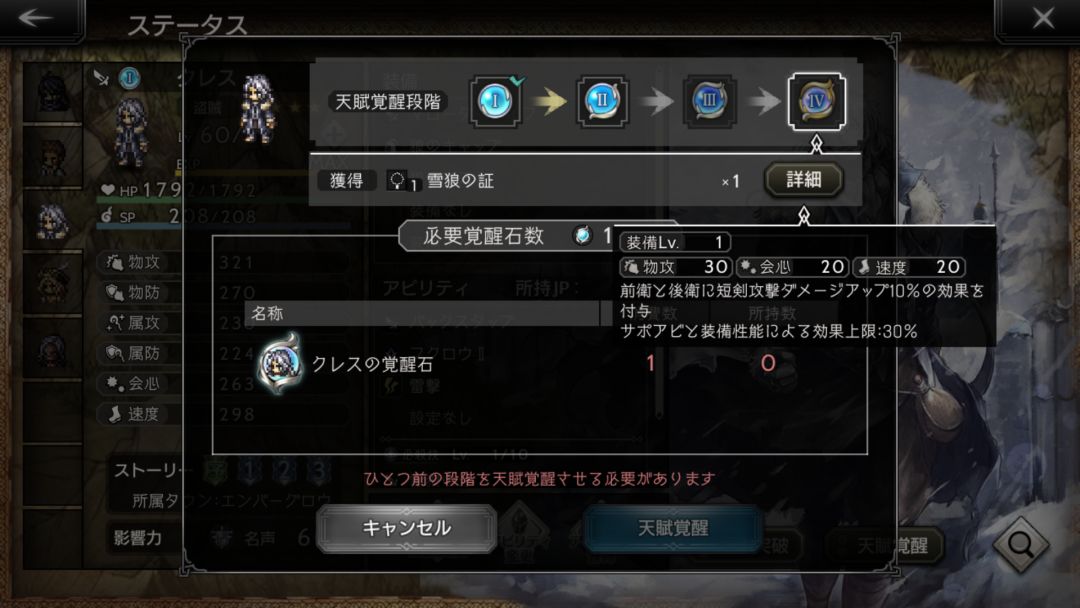Select first party member portrait

[x=52, y=94]
